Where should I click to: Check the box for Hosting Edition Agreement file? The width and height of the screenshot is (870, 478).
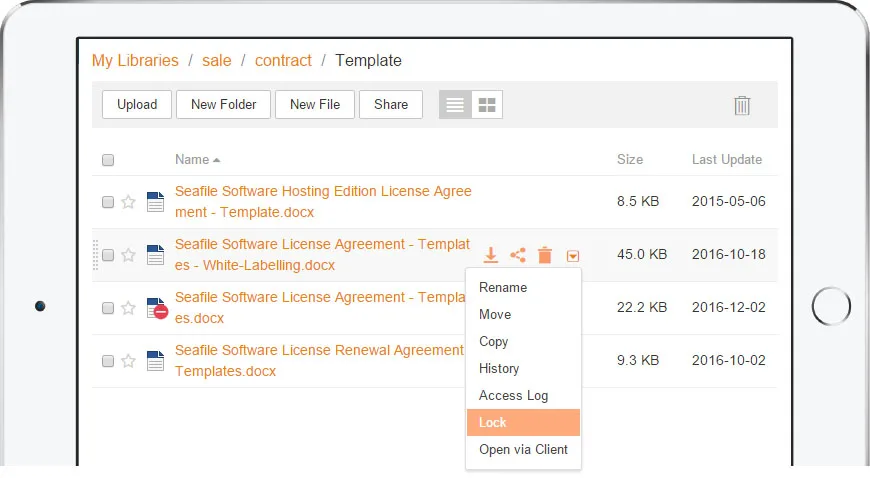pos(108,202)
